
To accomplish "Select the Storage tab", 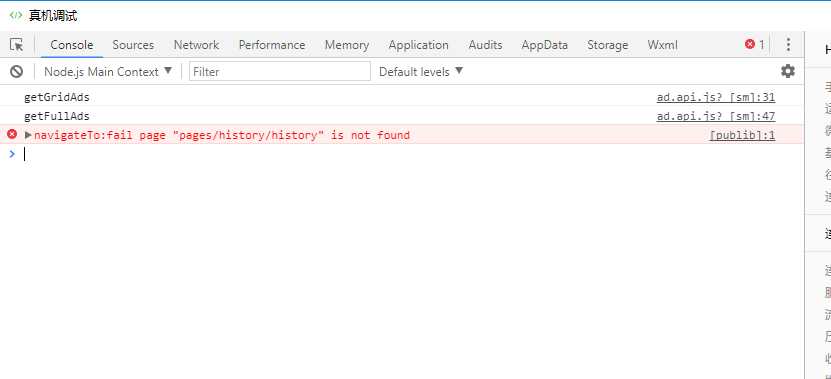I will [607, 45].
